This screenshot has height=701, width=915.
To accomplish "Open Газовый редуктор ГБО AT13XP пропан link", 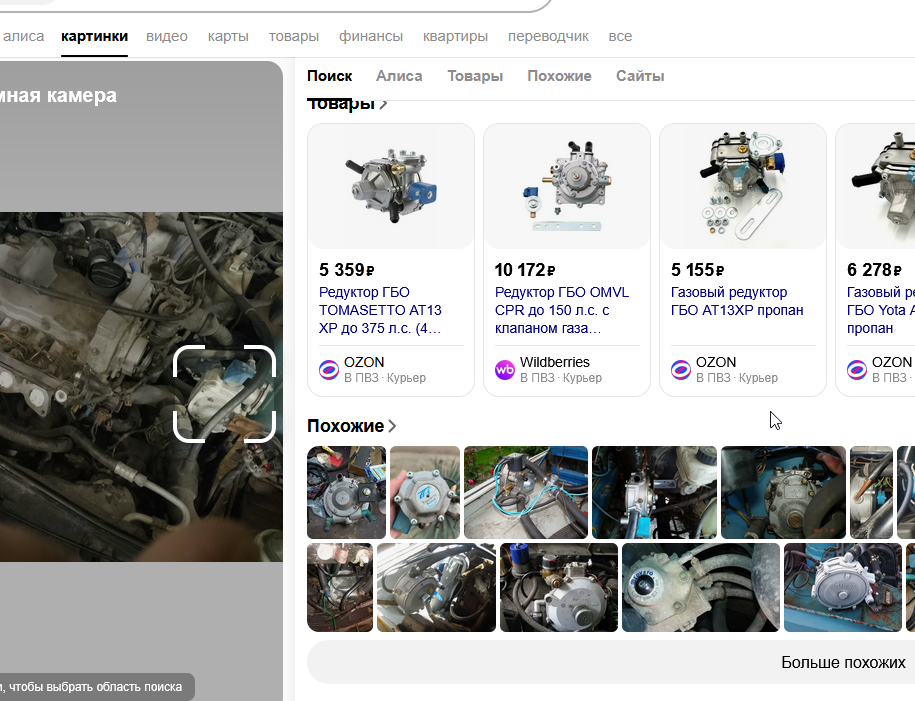I will click(x=737, y=301).
